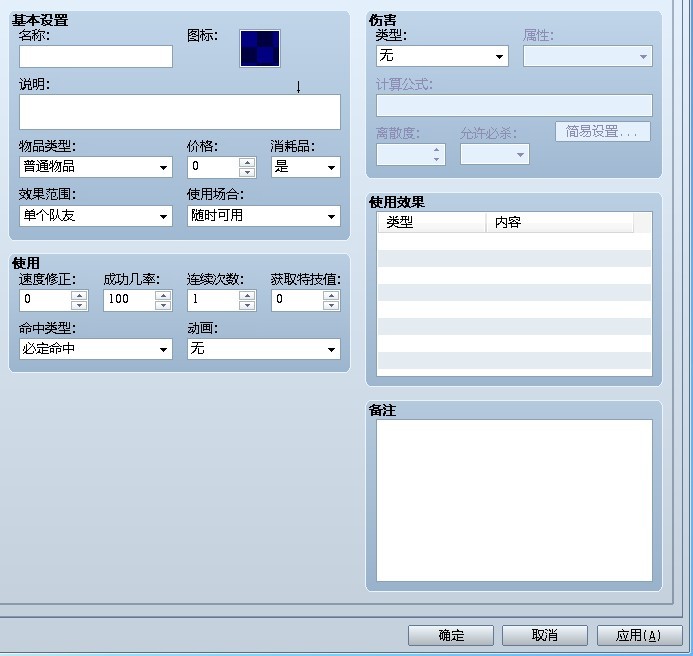Viewport: 693px width, 656px height.
Task: Open the 图标 icon picker thumbnail
Action: click(259, 48)
